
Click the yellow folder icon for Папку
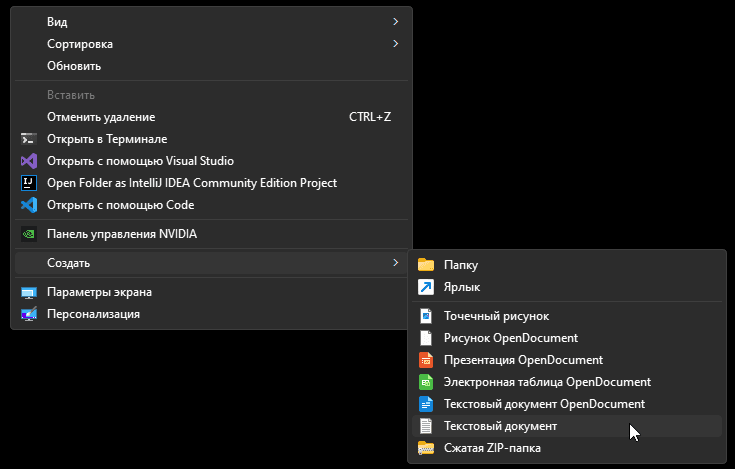[x=426, y=265]
